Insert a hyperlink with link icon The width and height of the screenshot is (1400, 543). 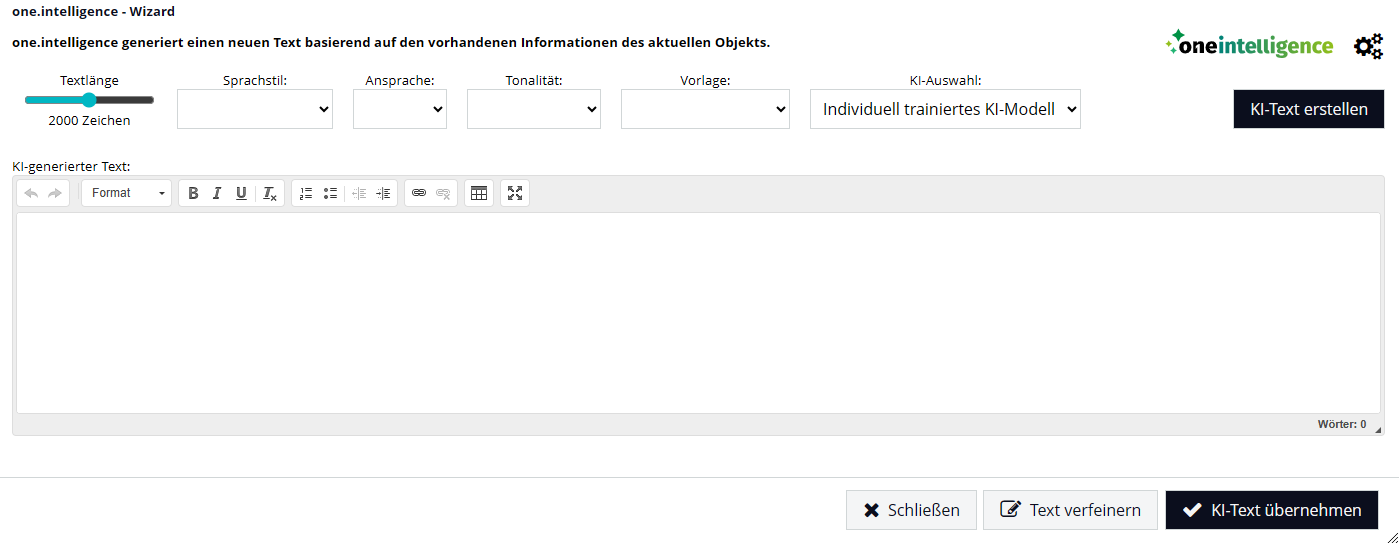(419, 193)
